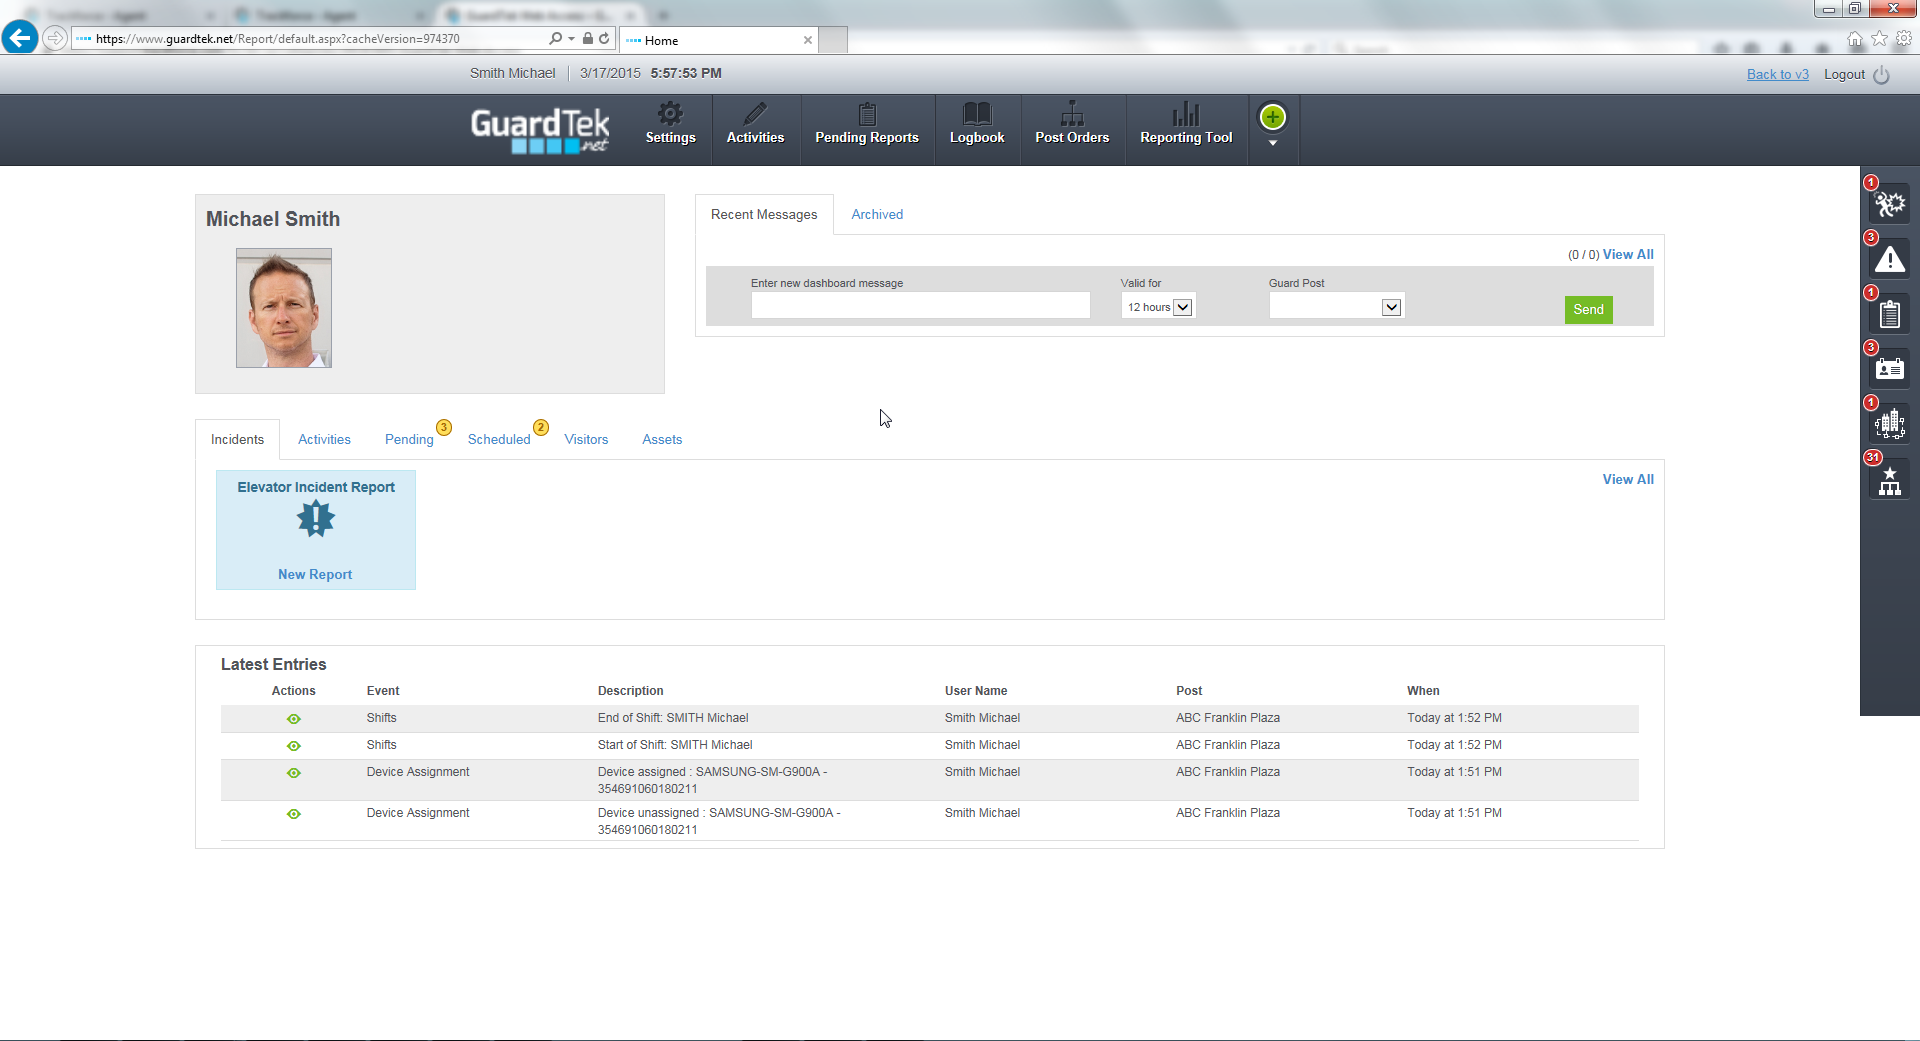The width and height of the screenshot is (1920, 1041).
Task: Open the warning triangle sidebar panel
Action: pos(1889,259)
